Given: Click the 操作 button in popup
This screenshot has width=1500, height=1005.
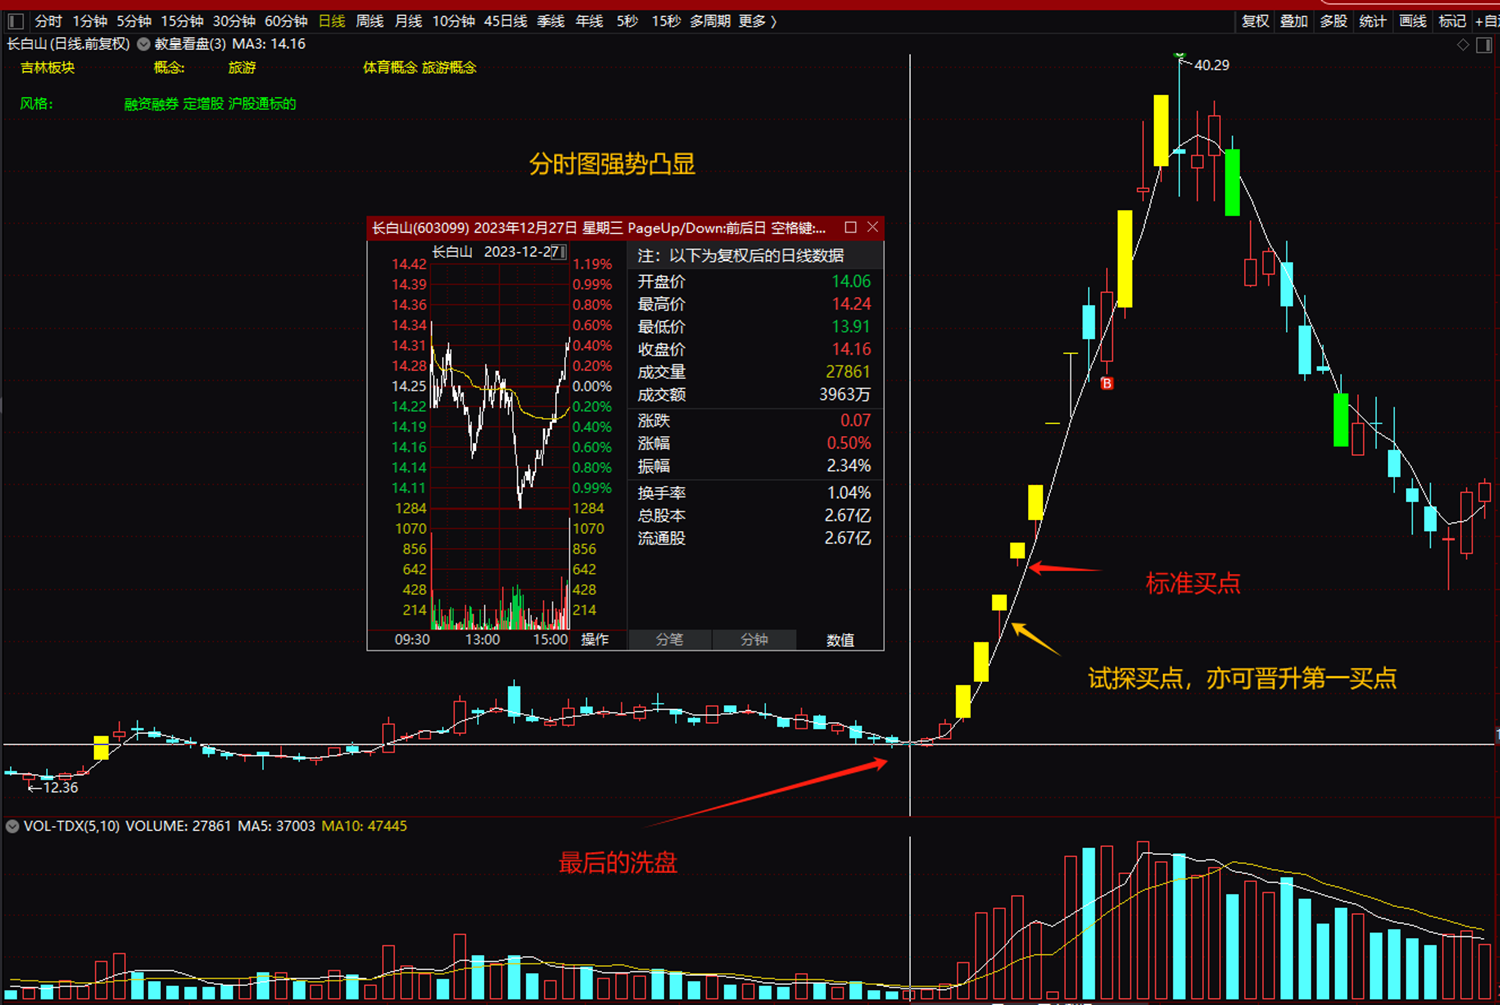Looking at the screenshot, I should pyautogui.click(x=595, y=640).
